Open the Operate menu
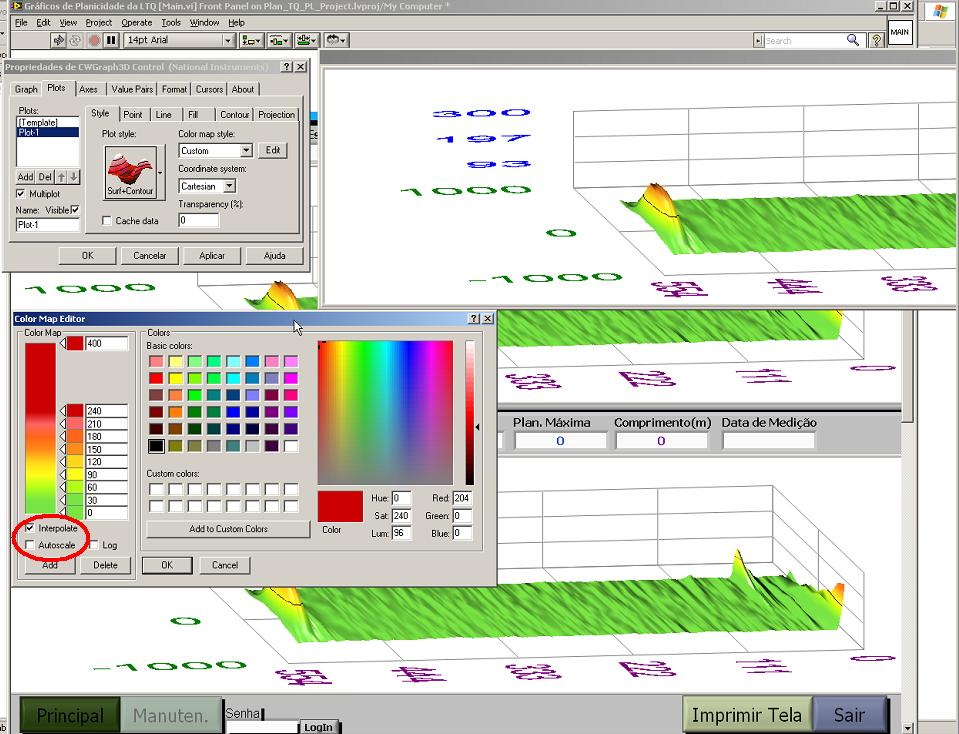This screenshot has height=734, width=959. click(x=136, y=23)
